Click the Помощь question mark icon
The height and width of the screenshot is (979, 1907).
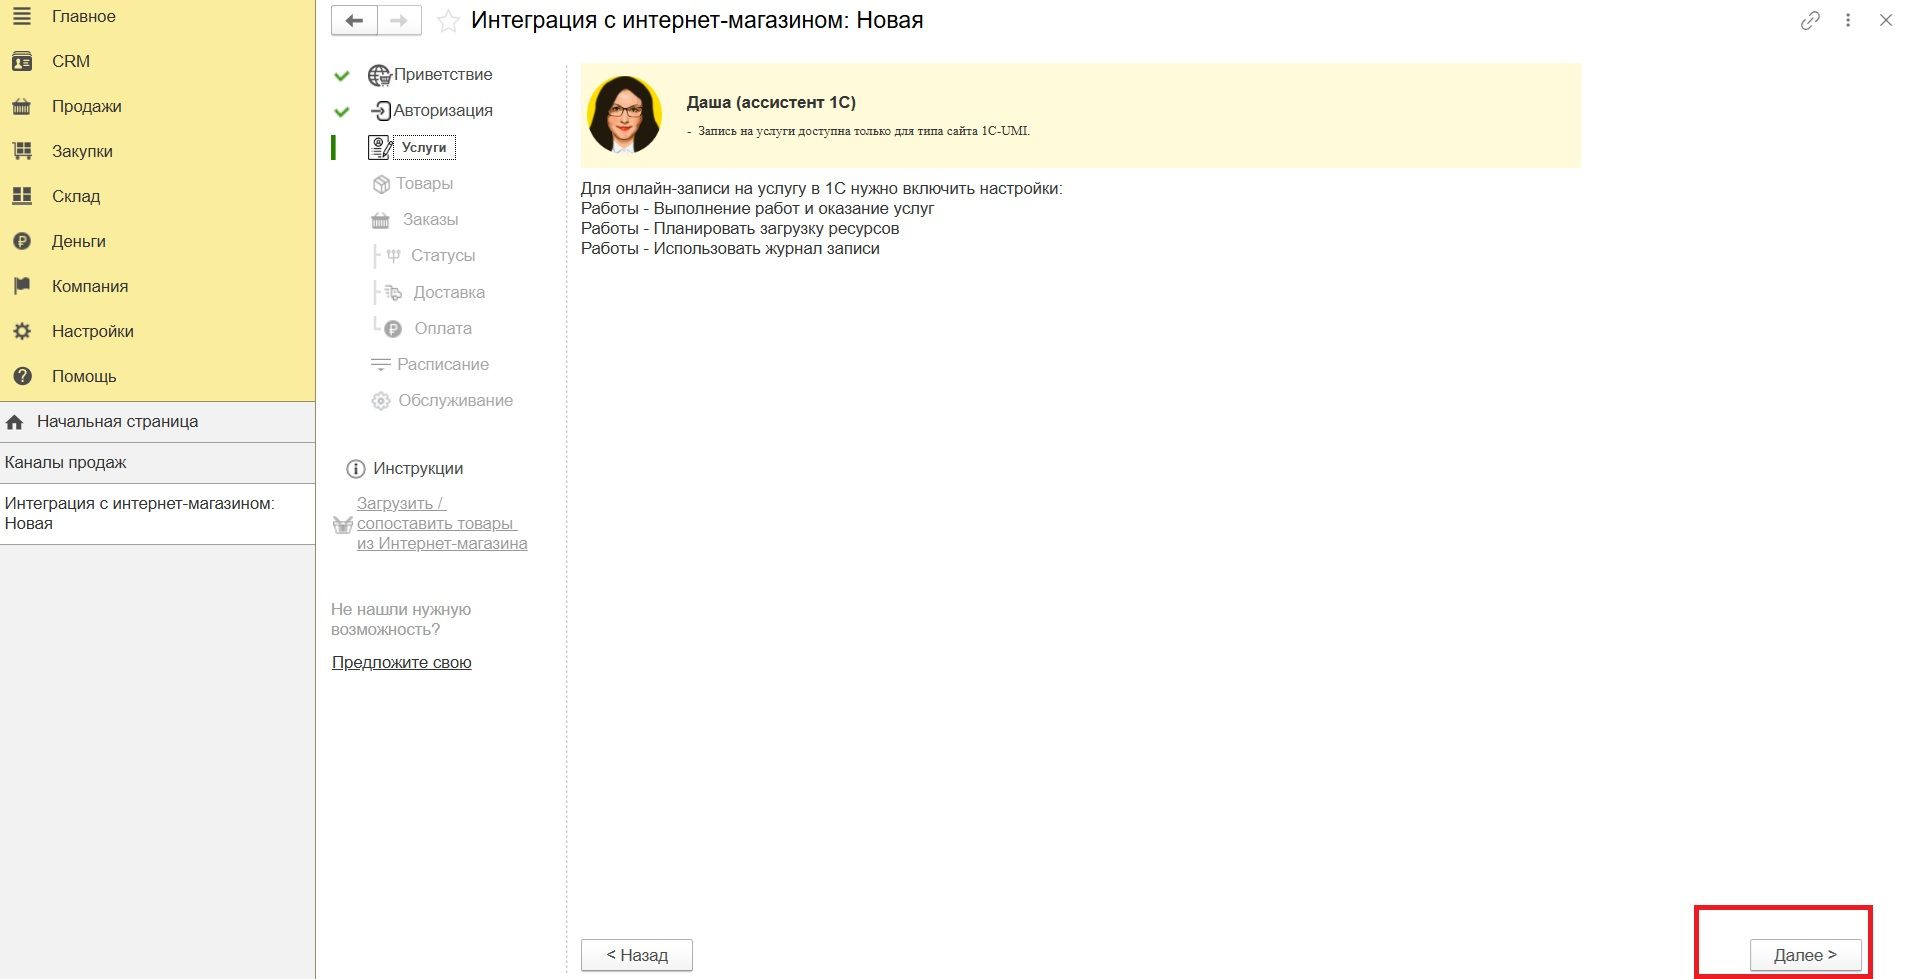pos(22,376)
